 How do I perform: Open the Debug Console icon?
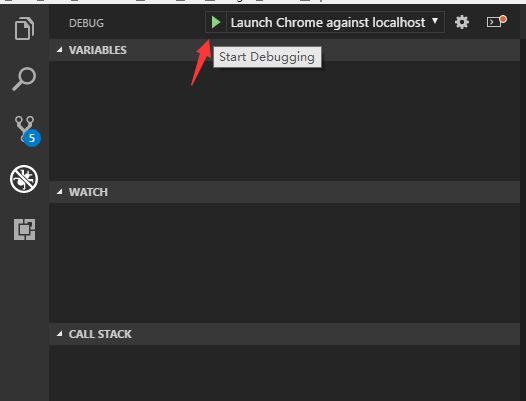point(496,22)
